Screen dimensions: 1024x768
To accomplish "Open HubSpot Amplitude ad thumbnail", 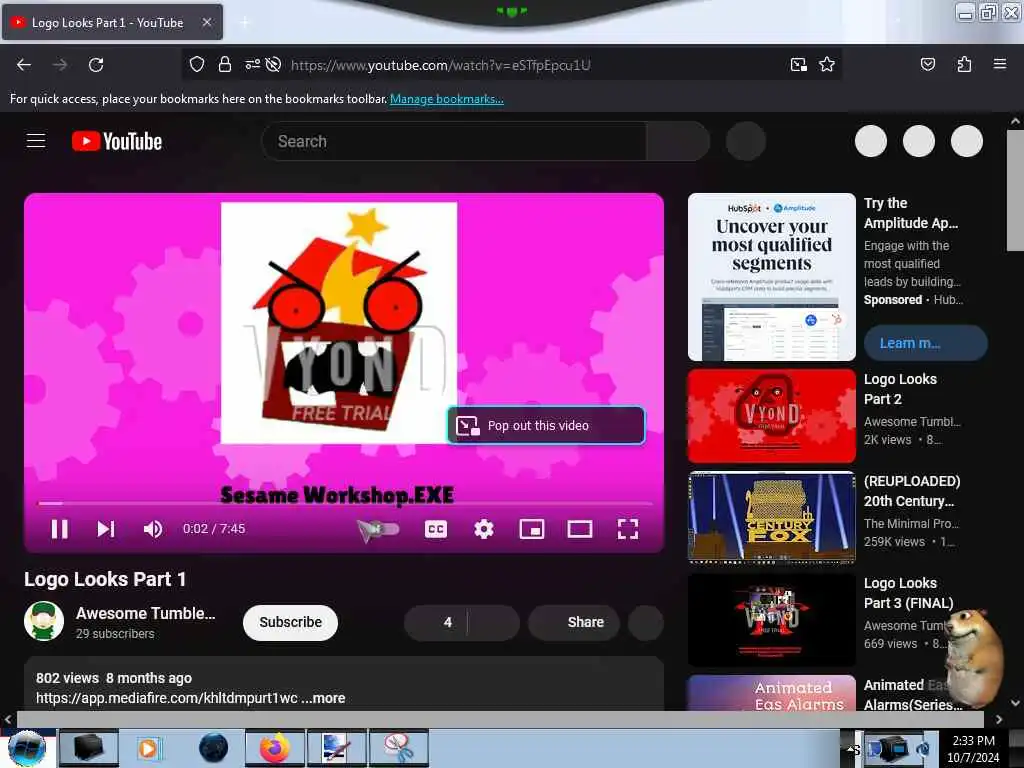I will point(772,277).
